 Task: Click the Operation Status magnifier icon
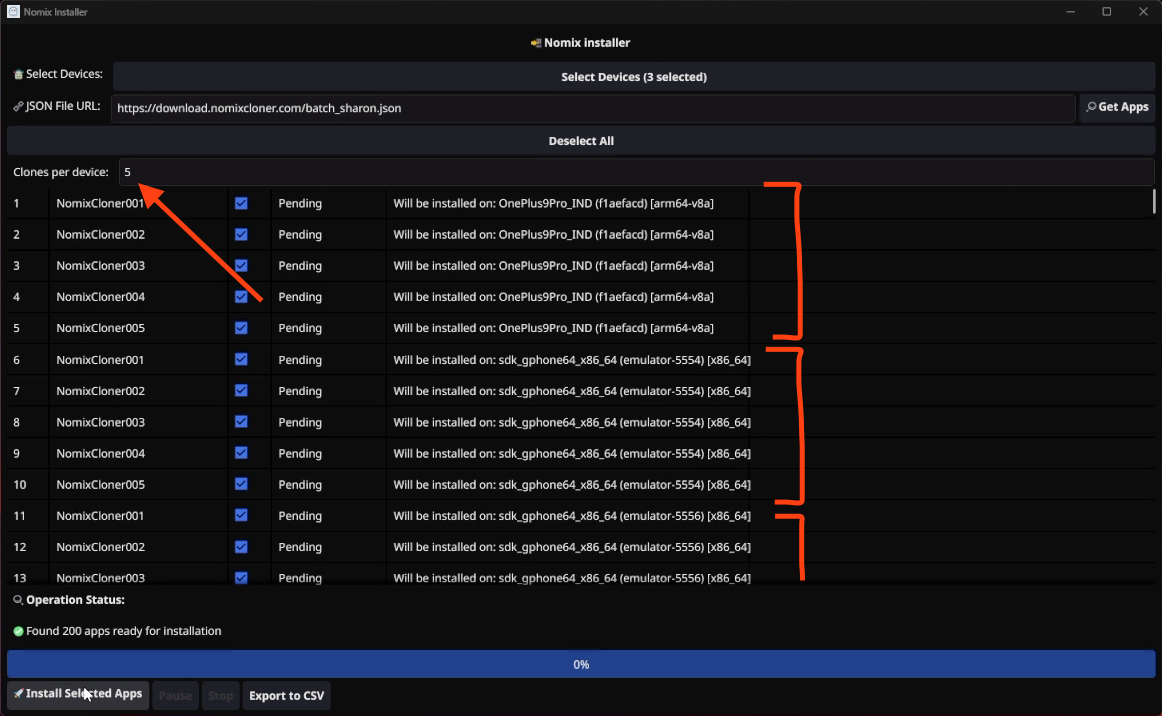[19, 600]
